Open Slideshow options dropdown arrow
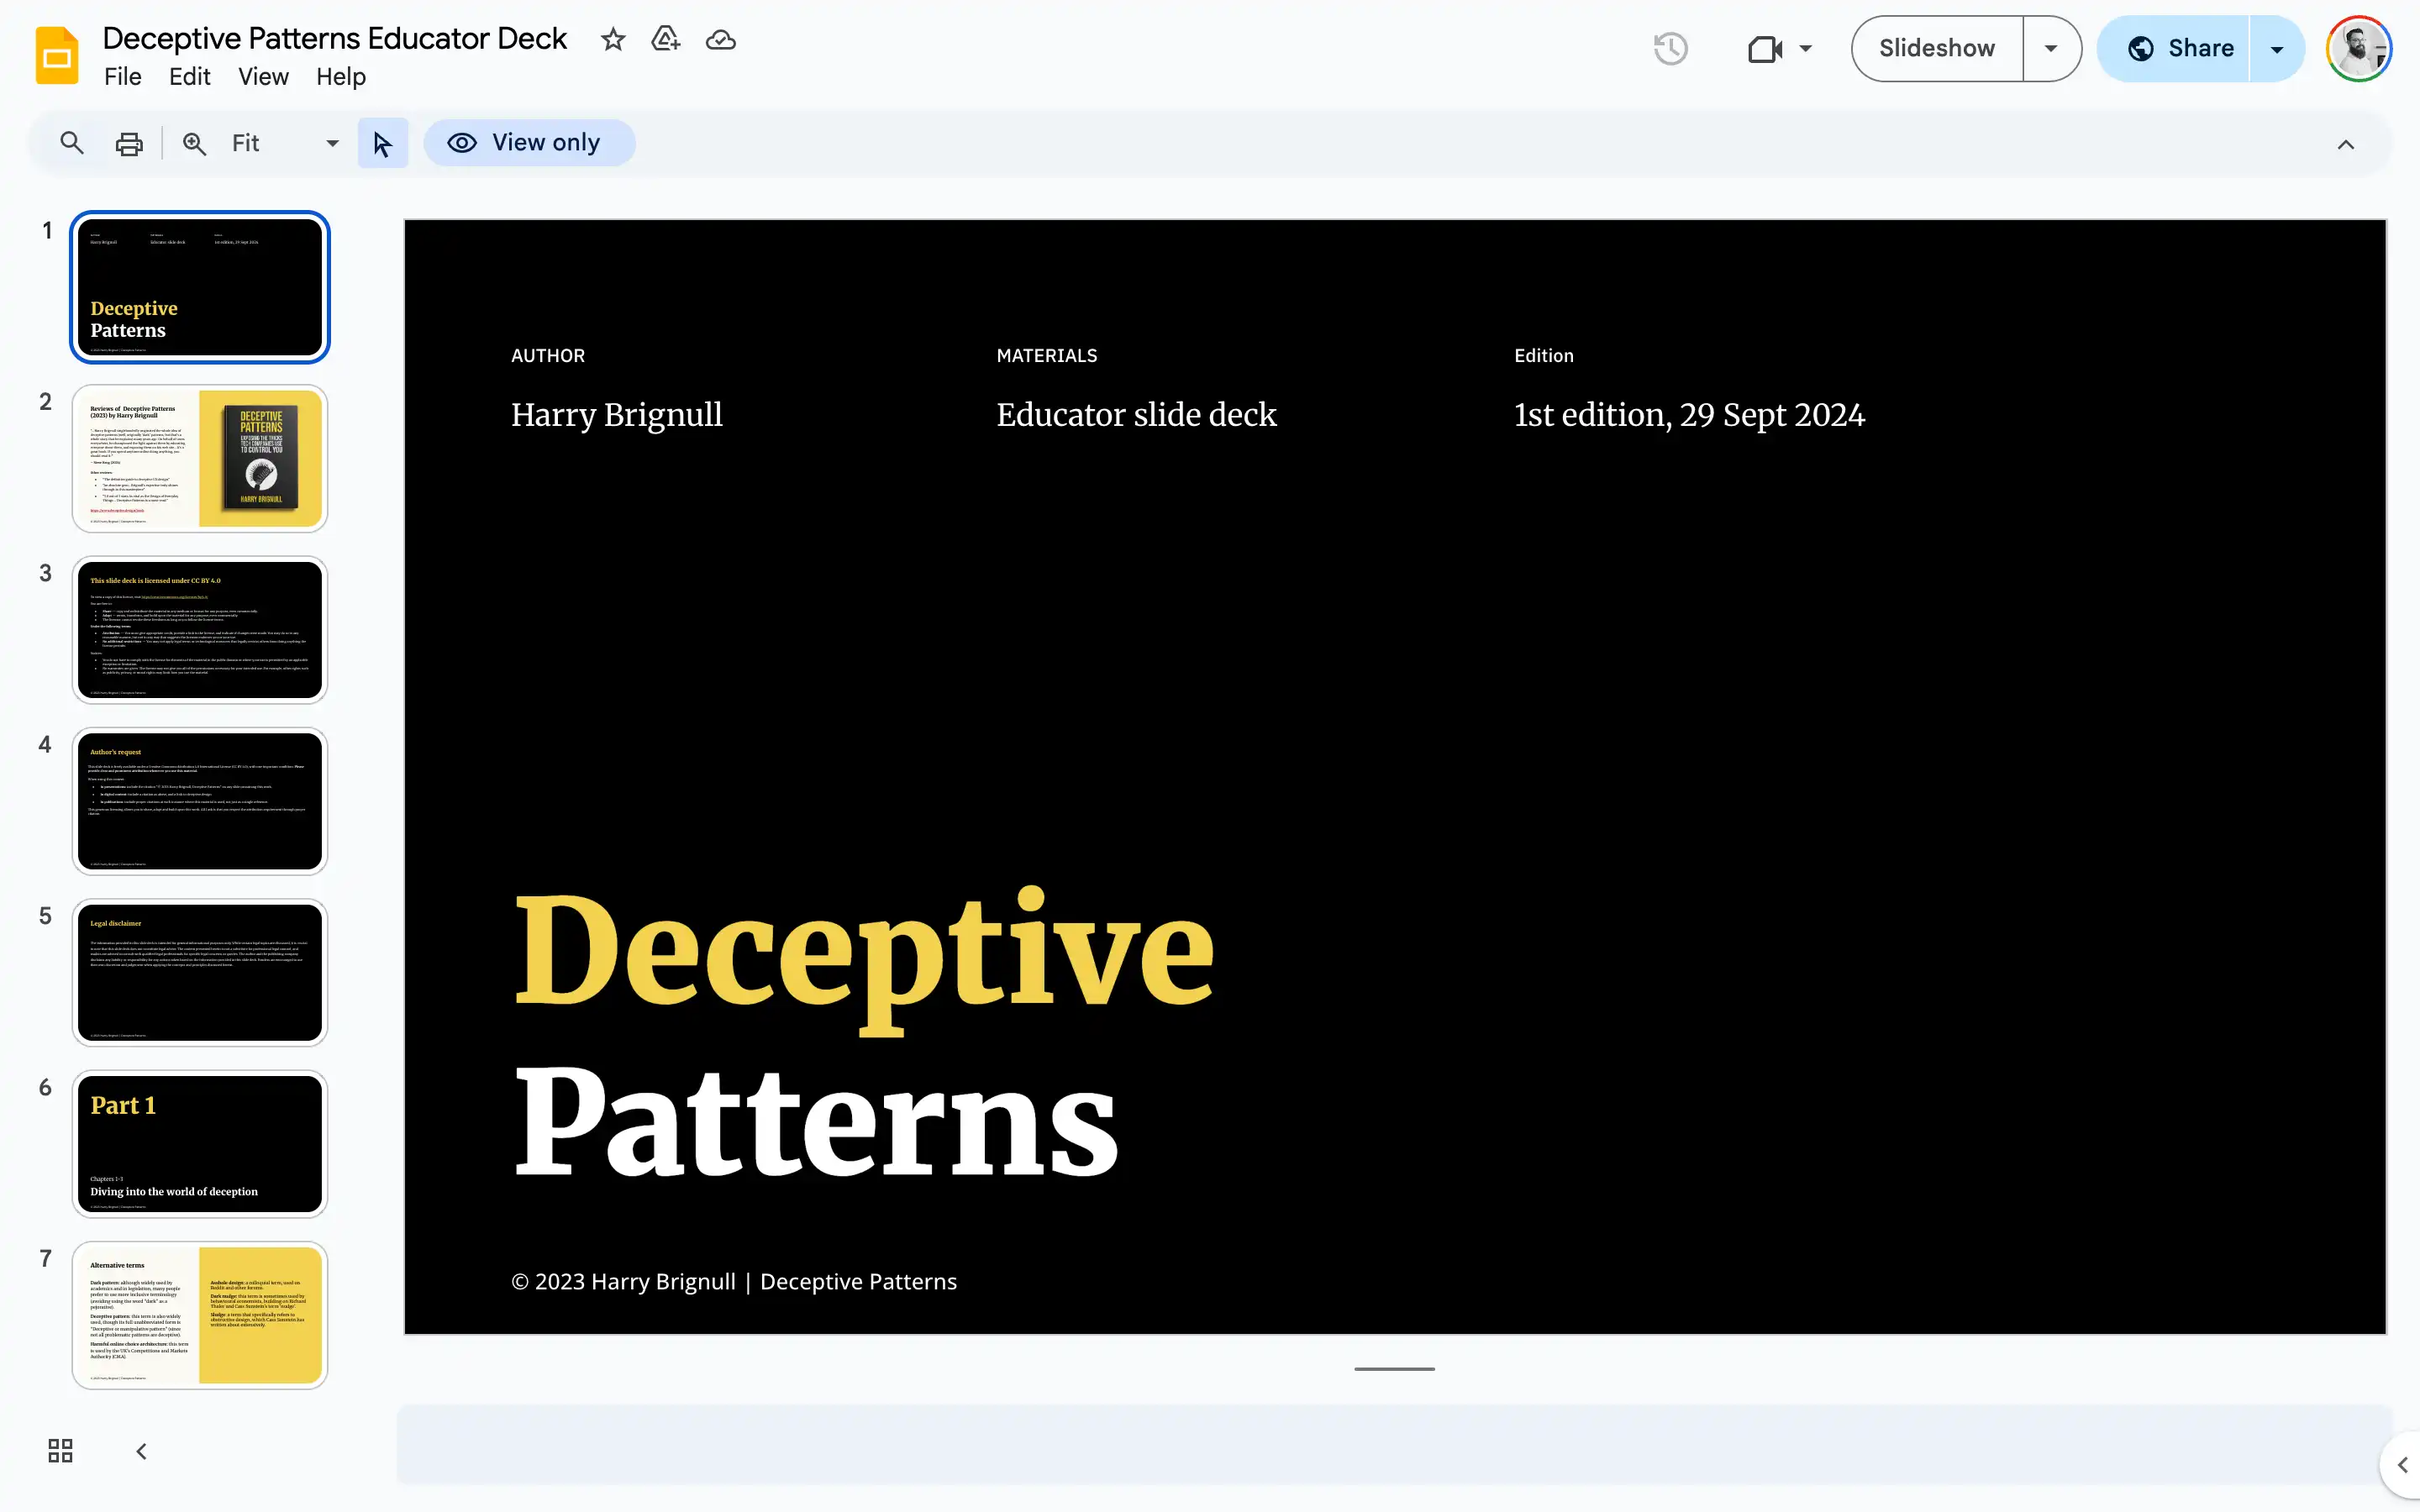 tap(2051, 48)
